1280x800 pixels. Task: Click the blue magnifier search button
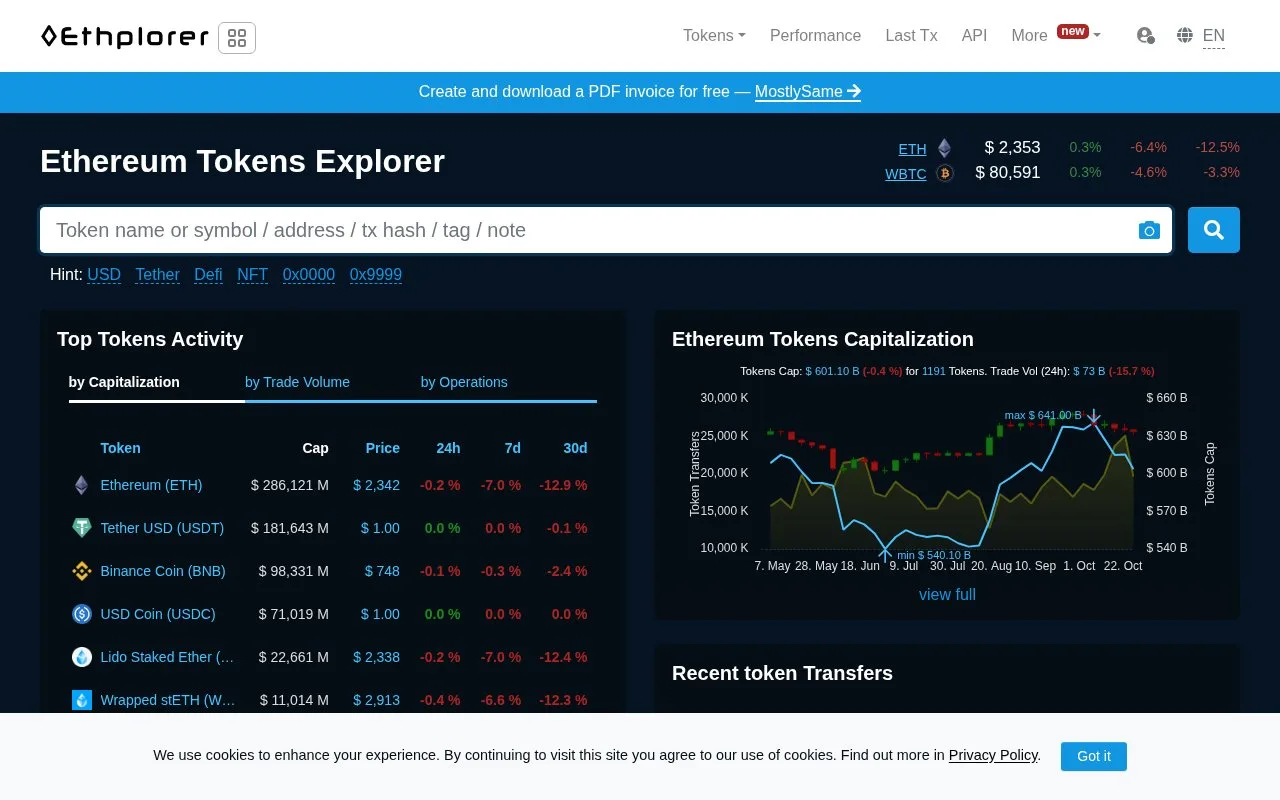click(x=1214, y=230)
